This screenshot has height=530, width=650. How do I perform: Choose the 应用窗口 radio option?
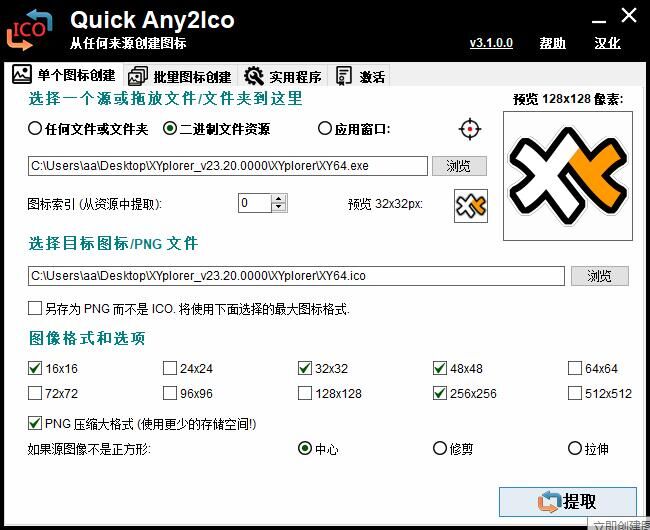pyautogui.click(x=325, y=129)
